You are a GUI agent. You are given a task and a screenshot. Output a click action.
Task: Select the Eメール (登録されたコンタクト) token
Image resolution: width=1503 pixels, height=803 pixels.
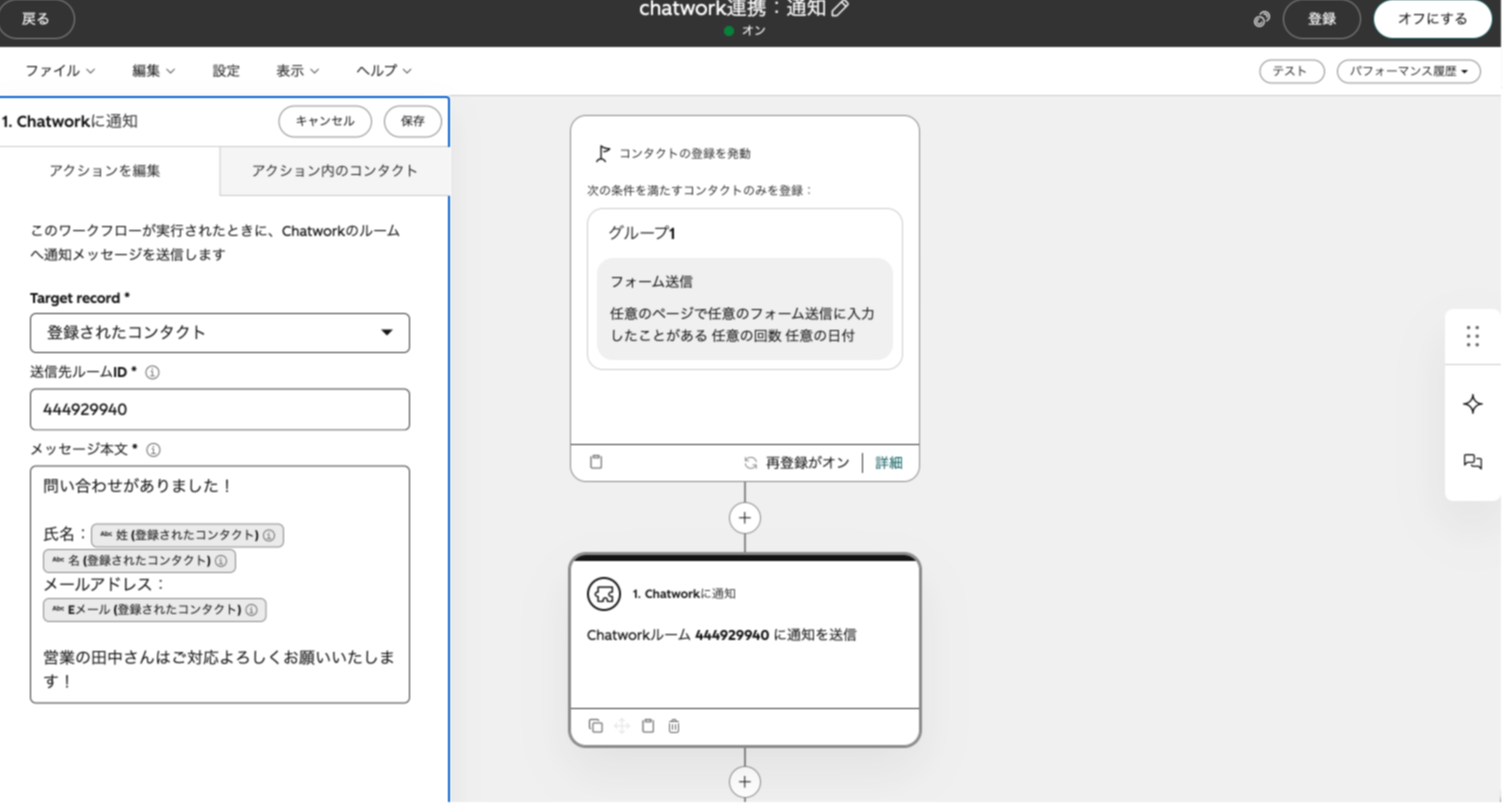tap(155, 610)
